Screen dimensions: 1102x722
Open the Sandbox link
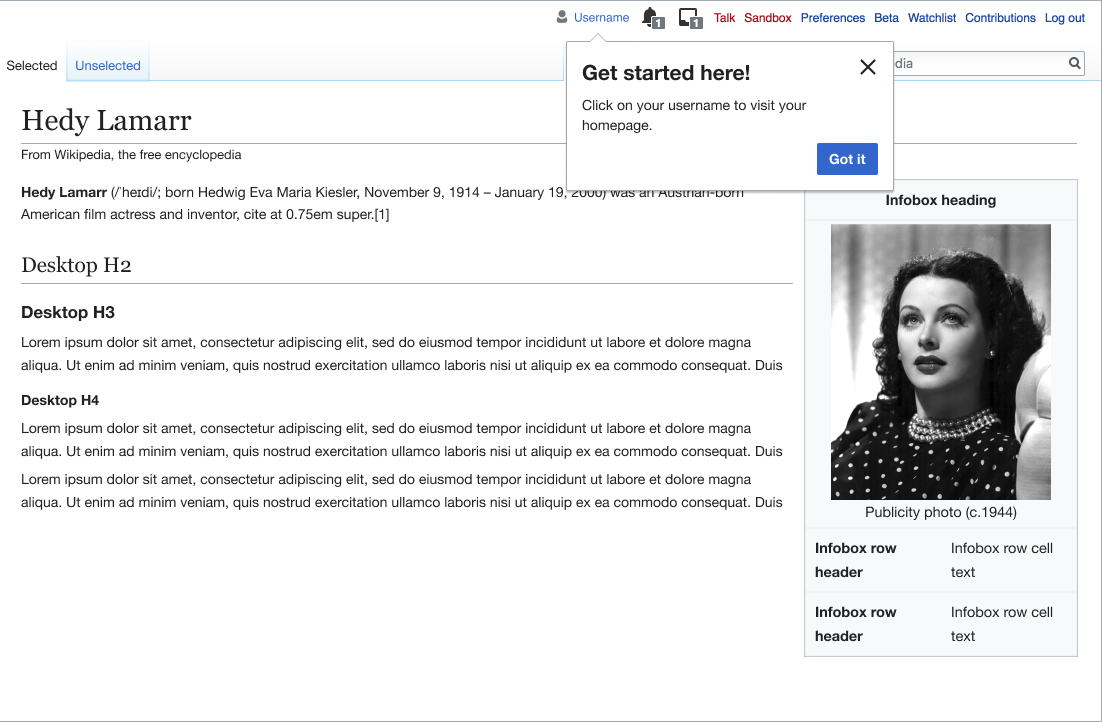pyautogui.click(x=767, y=18)
